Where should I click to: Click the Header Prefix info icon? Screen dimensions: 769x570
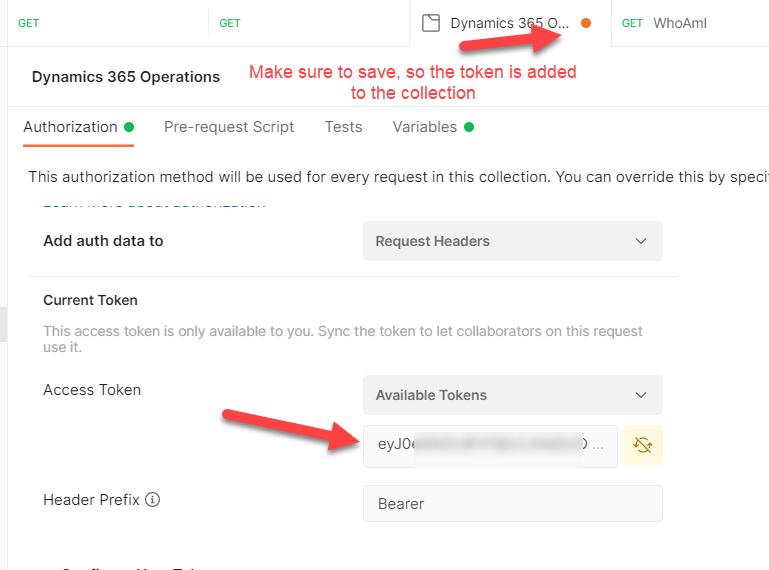pos(153,499)
